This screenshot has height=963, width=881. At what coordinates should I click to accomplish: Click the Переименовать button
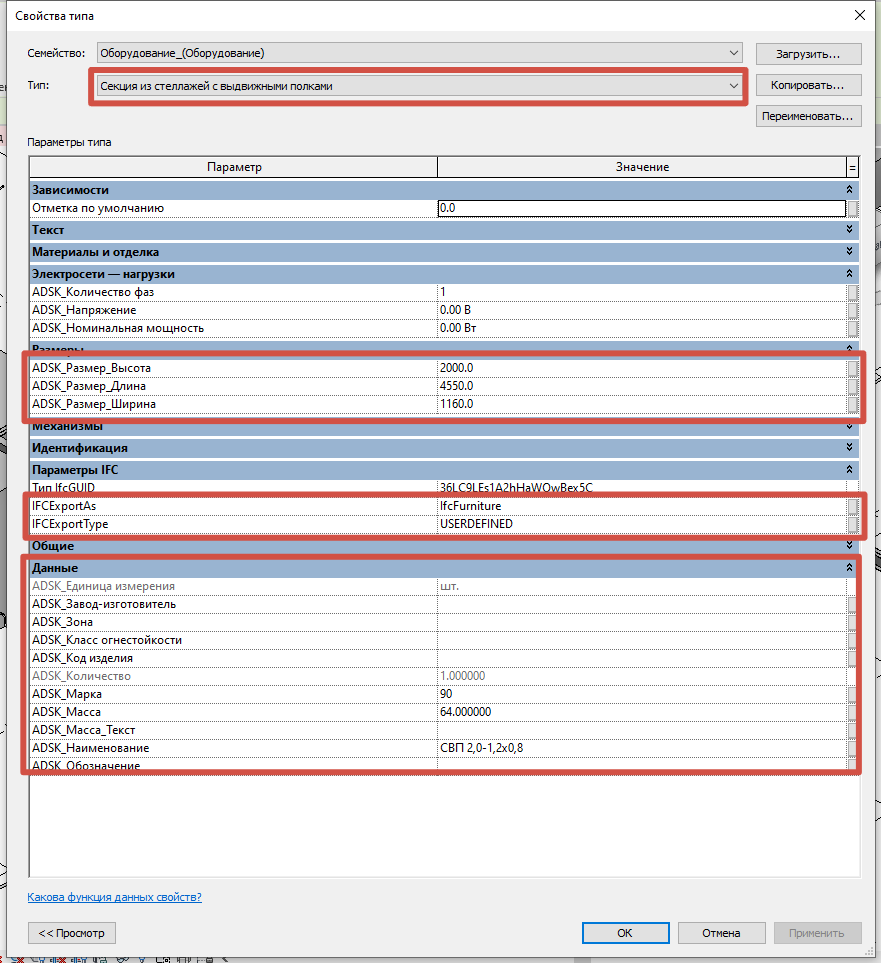tap(809, 117)
